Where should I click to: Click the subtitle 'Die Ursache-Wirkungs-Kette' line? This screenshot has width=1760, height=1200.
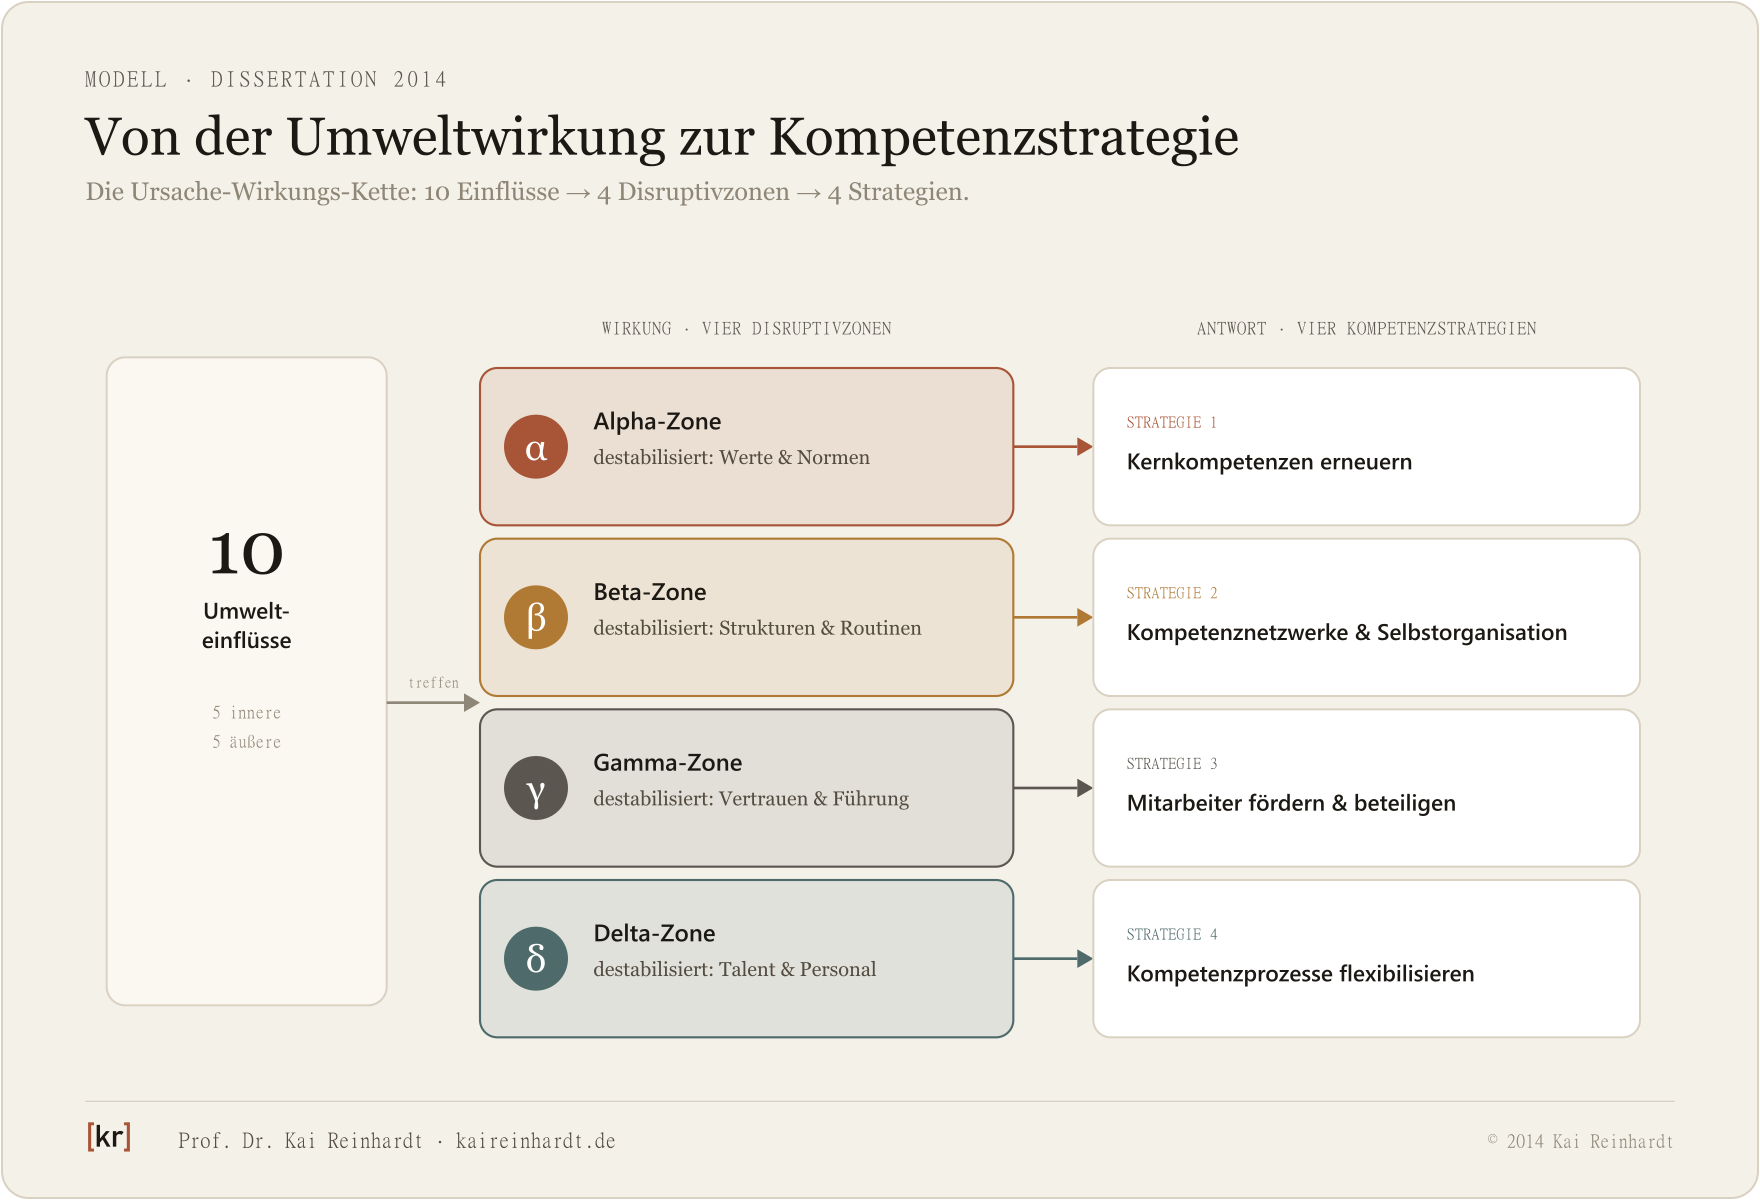[527, 192]
